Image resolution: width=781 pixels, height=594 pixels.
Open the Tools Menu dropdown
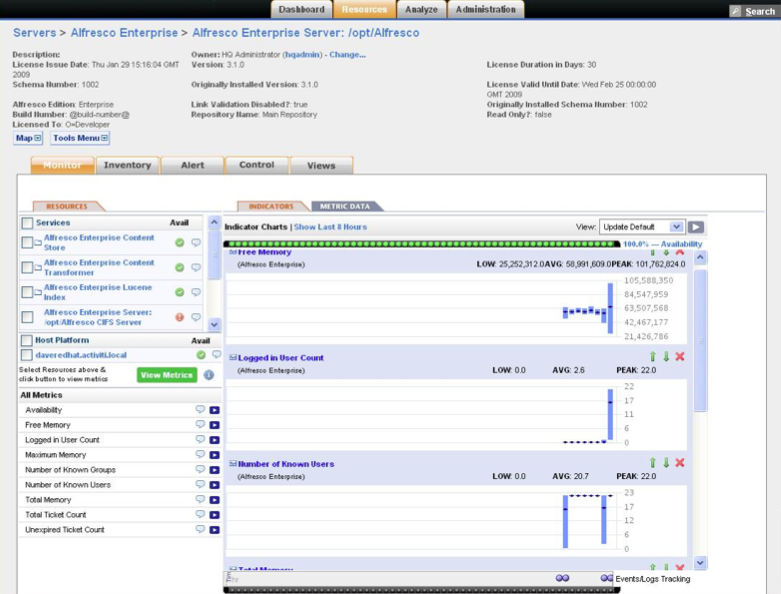(x=80, y=138)
